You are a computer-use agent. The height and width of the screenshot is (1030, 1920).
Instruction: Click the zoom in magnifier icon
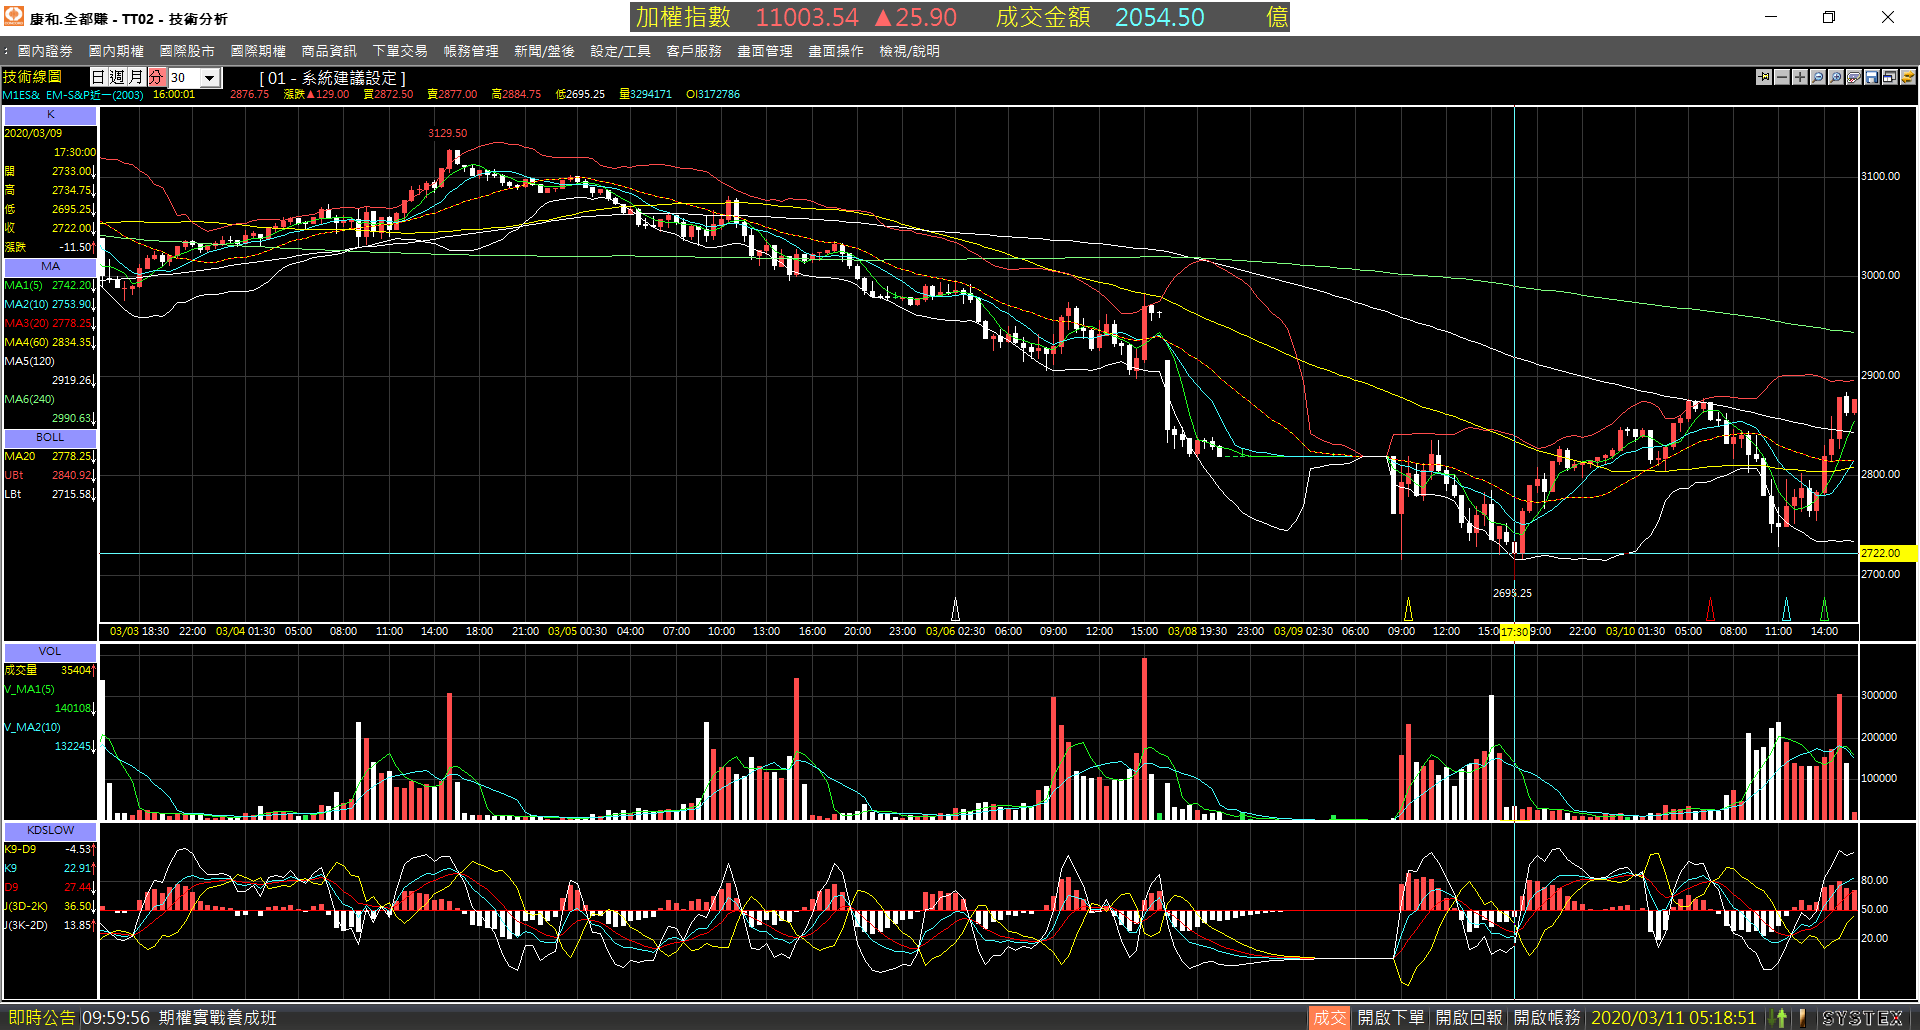pos(1835,77)
